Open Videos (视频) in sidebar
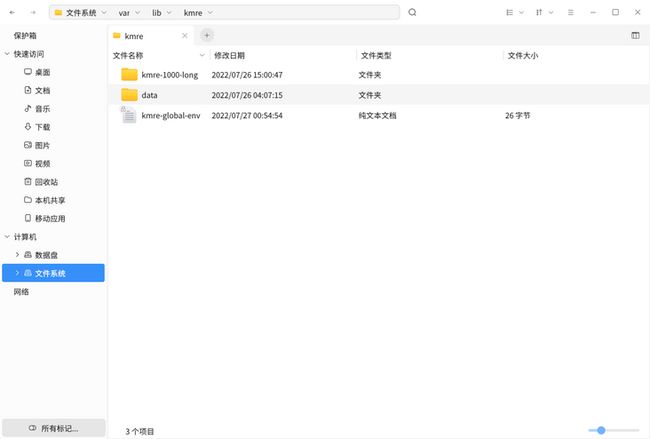 (x=42, y=163)
